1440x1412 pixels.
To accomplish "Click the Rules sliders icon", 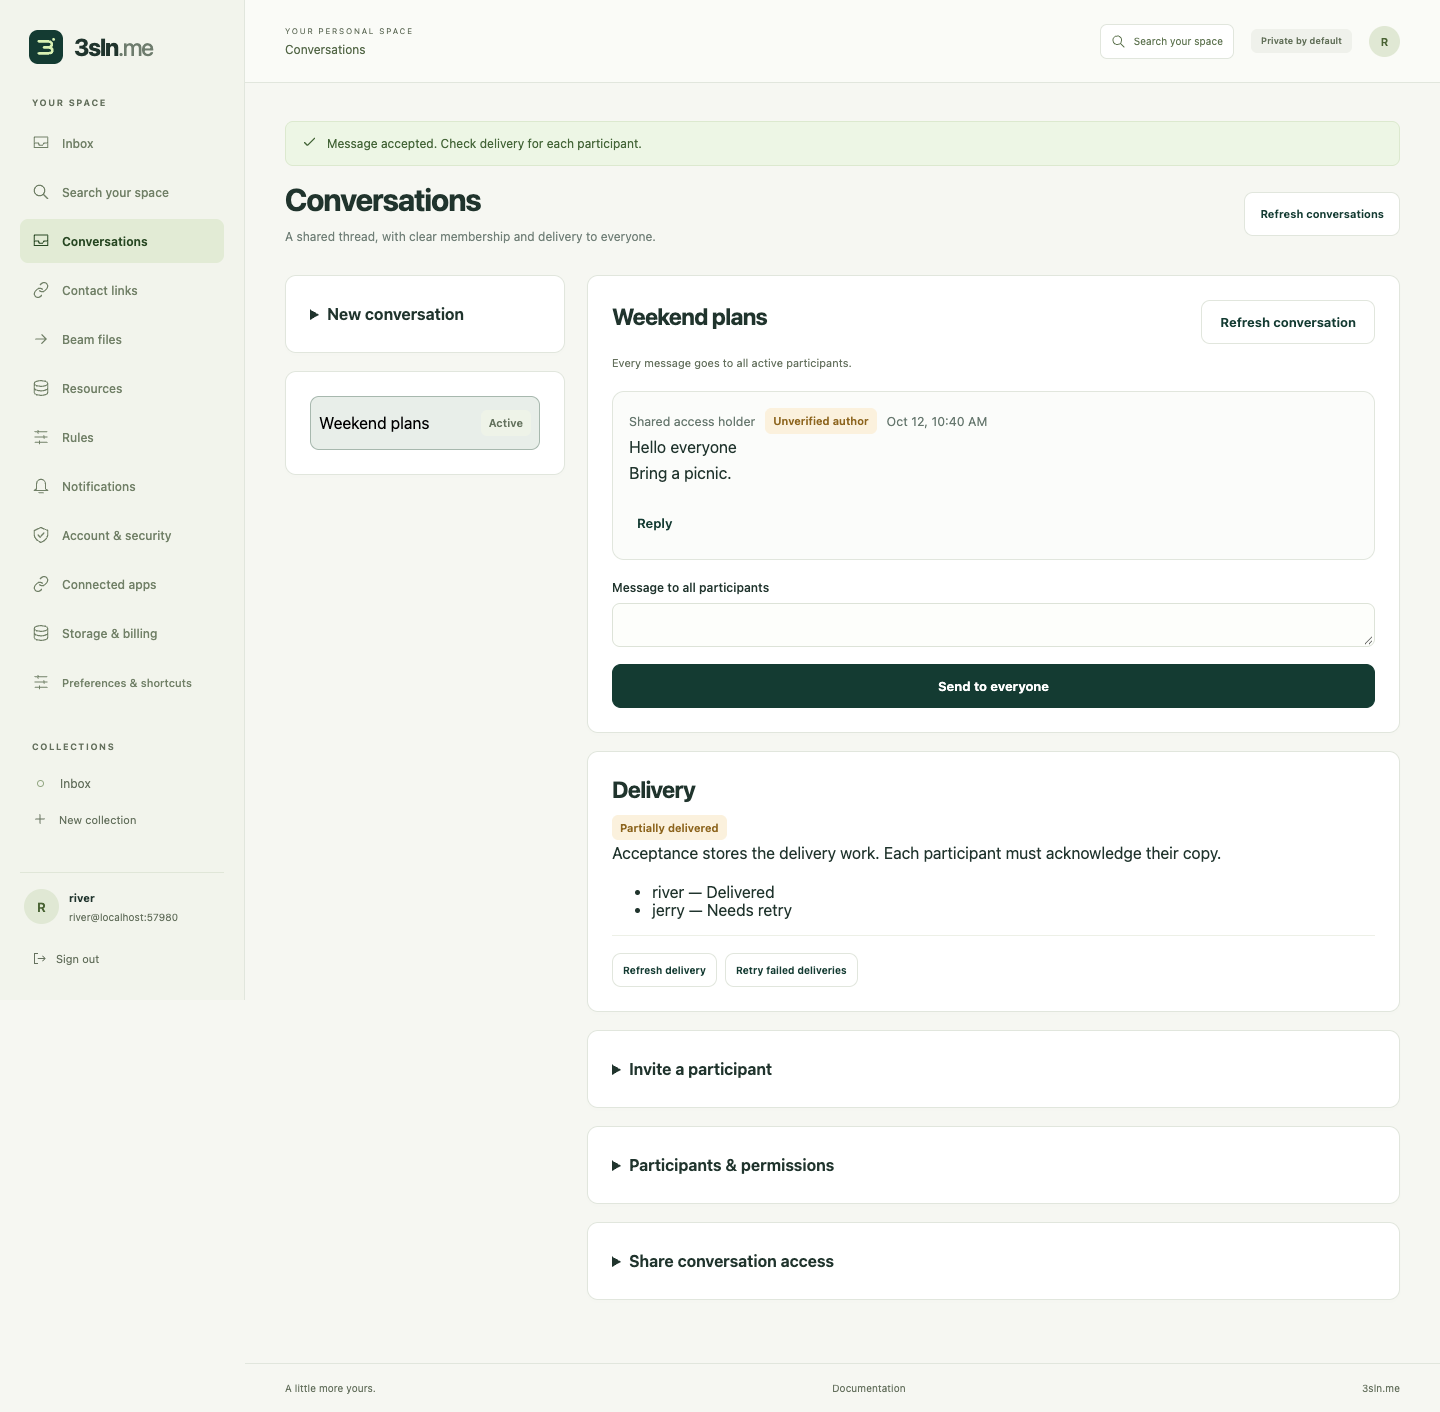I will (x=41, y=437).
